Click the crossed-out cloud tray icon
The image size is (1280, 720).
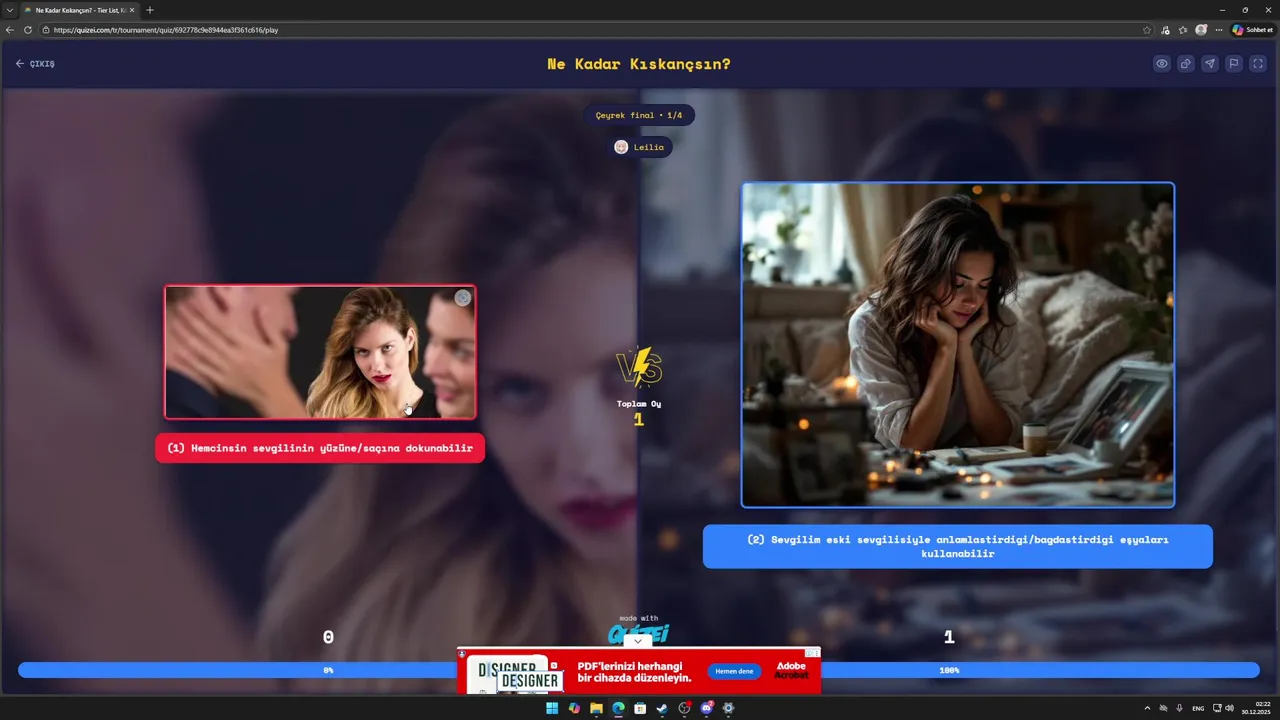pos(1163,708)
